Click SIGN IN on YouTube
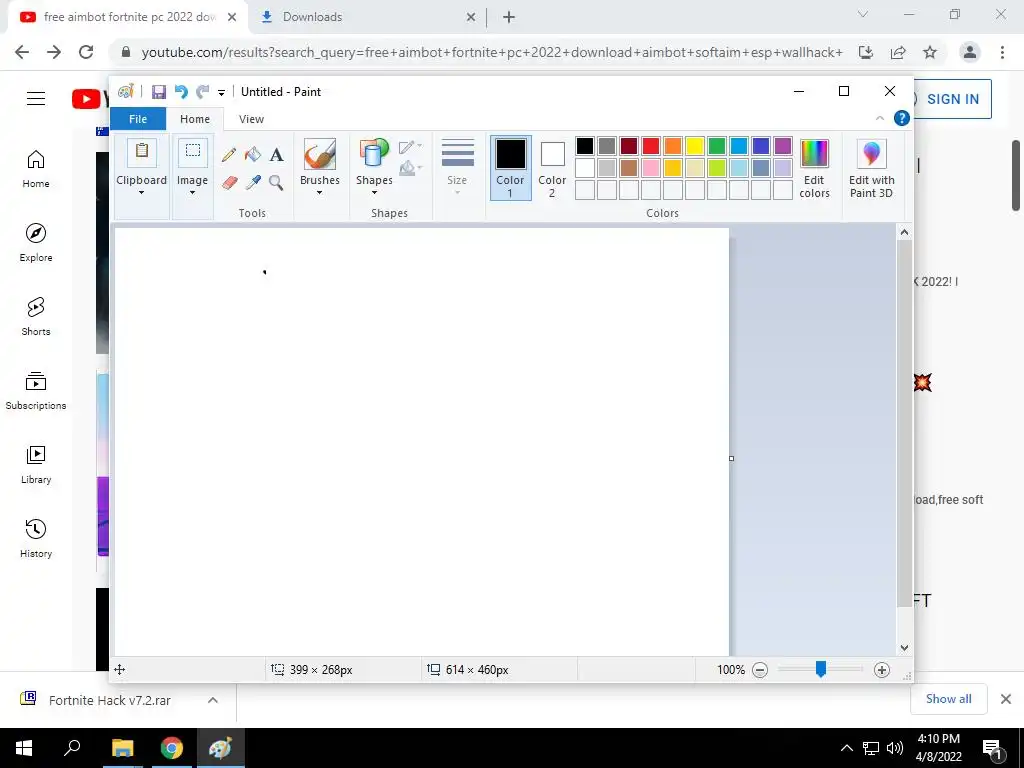Viewport: 1024px width, 768px height. pos(952,99)
